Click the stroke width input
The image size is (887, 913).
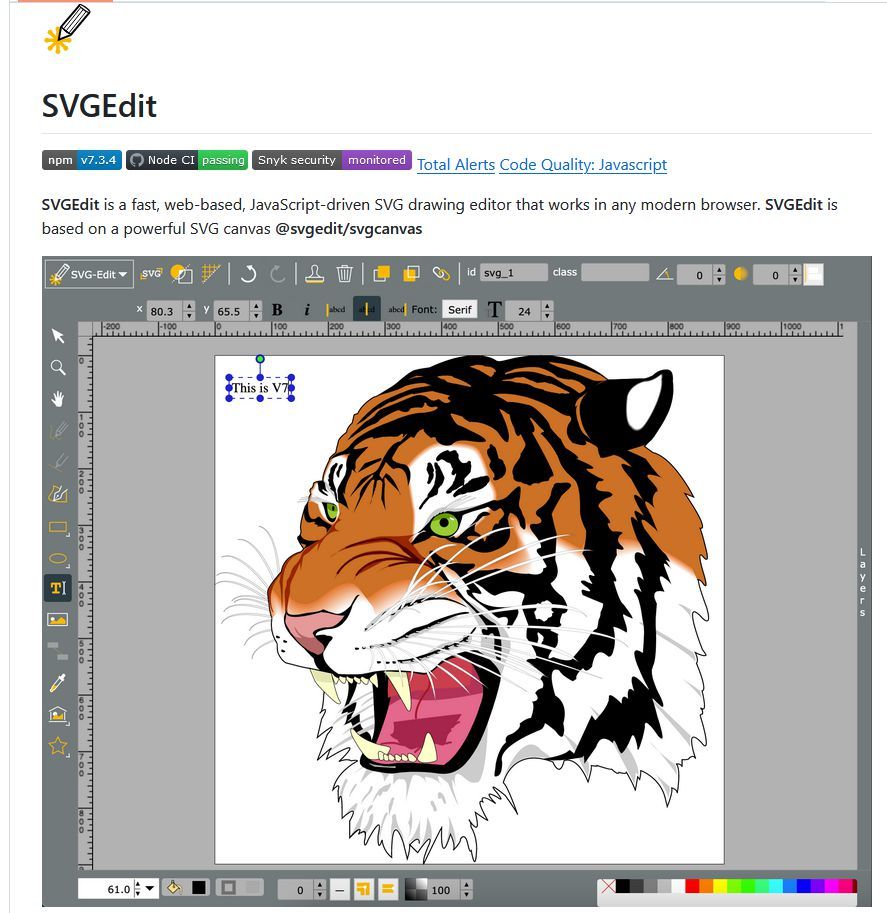(x=296, y=889)
